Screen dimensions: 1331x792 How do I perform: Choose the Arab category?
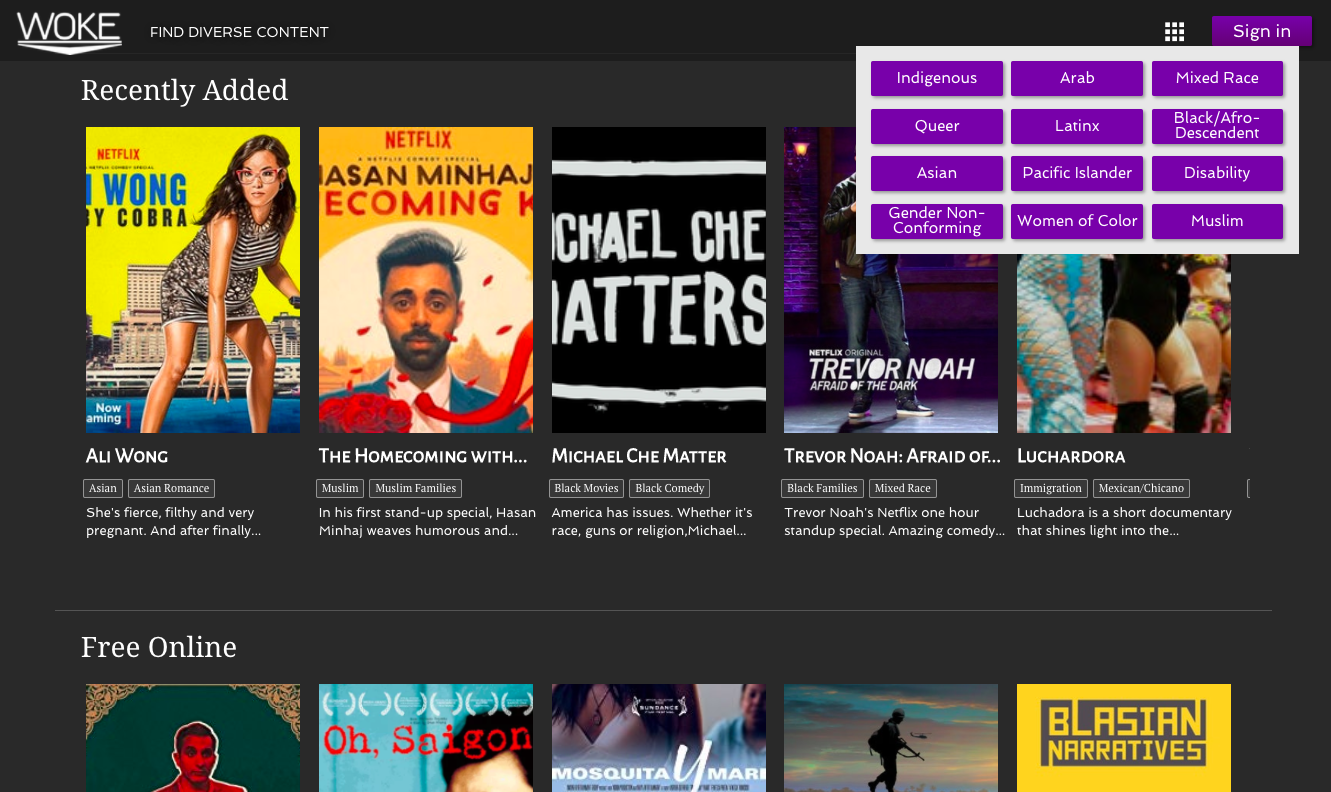(1077, 78)
